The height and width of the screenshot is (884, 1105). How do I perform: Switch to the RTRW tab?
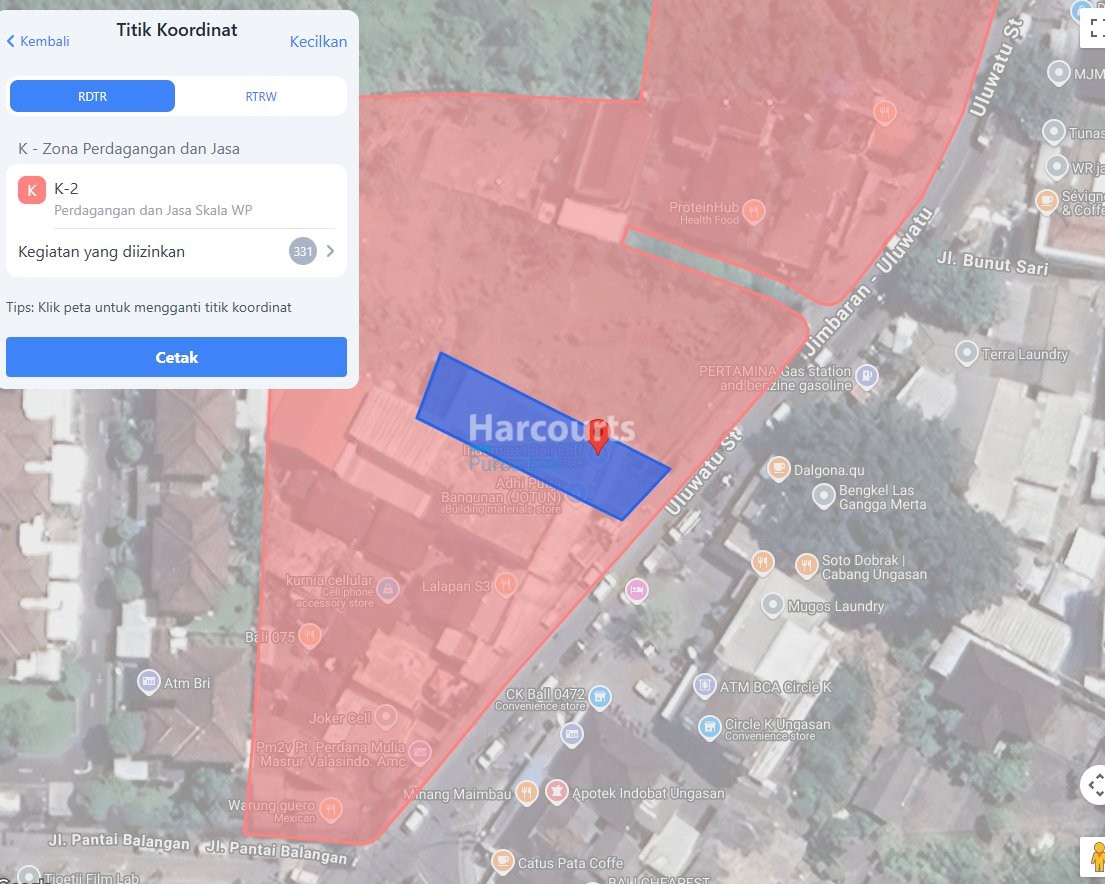261,96
